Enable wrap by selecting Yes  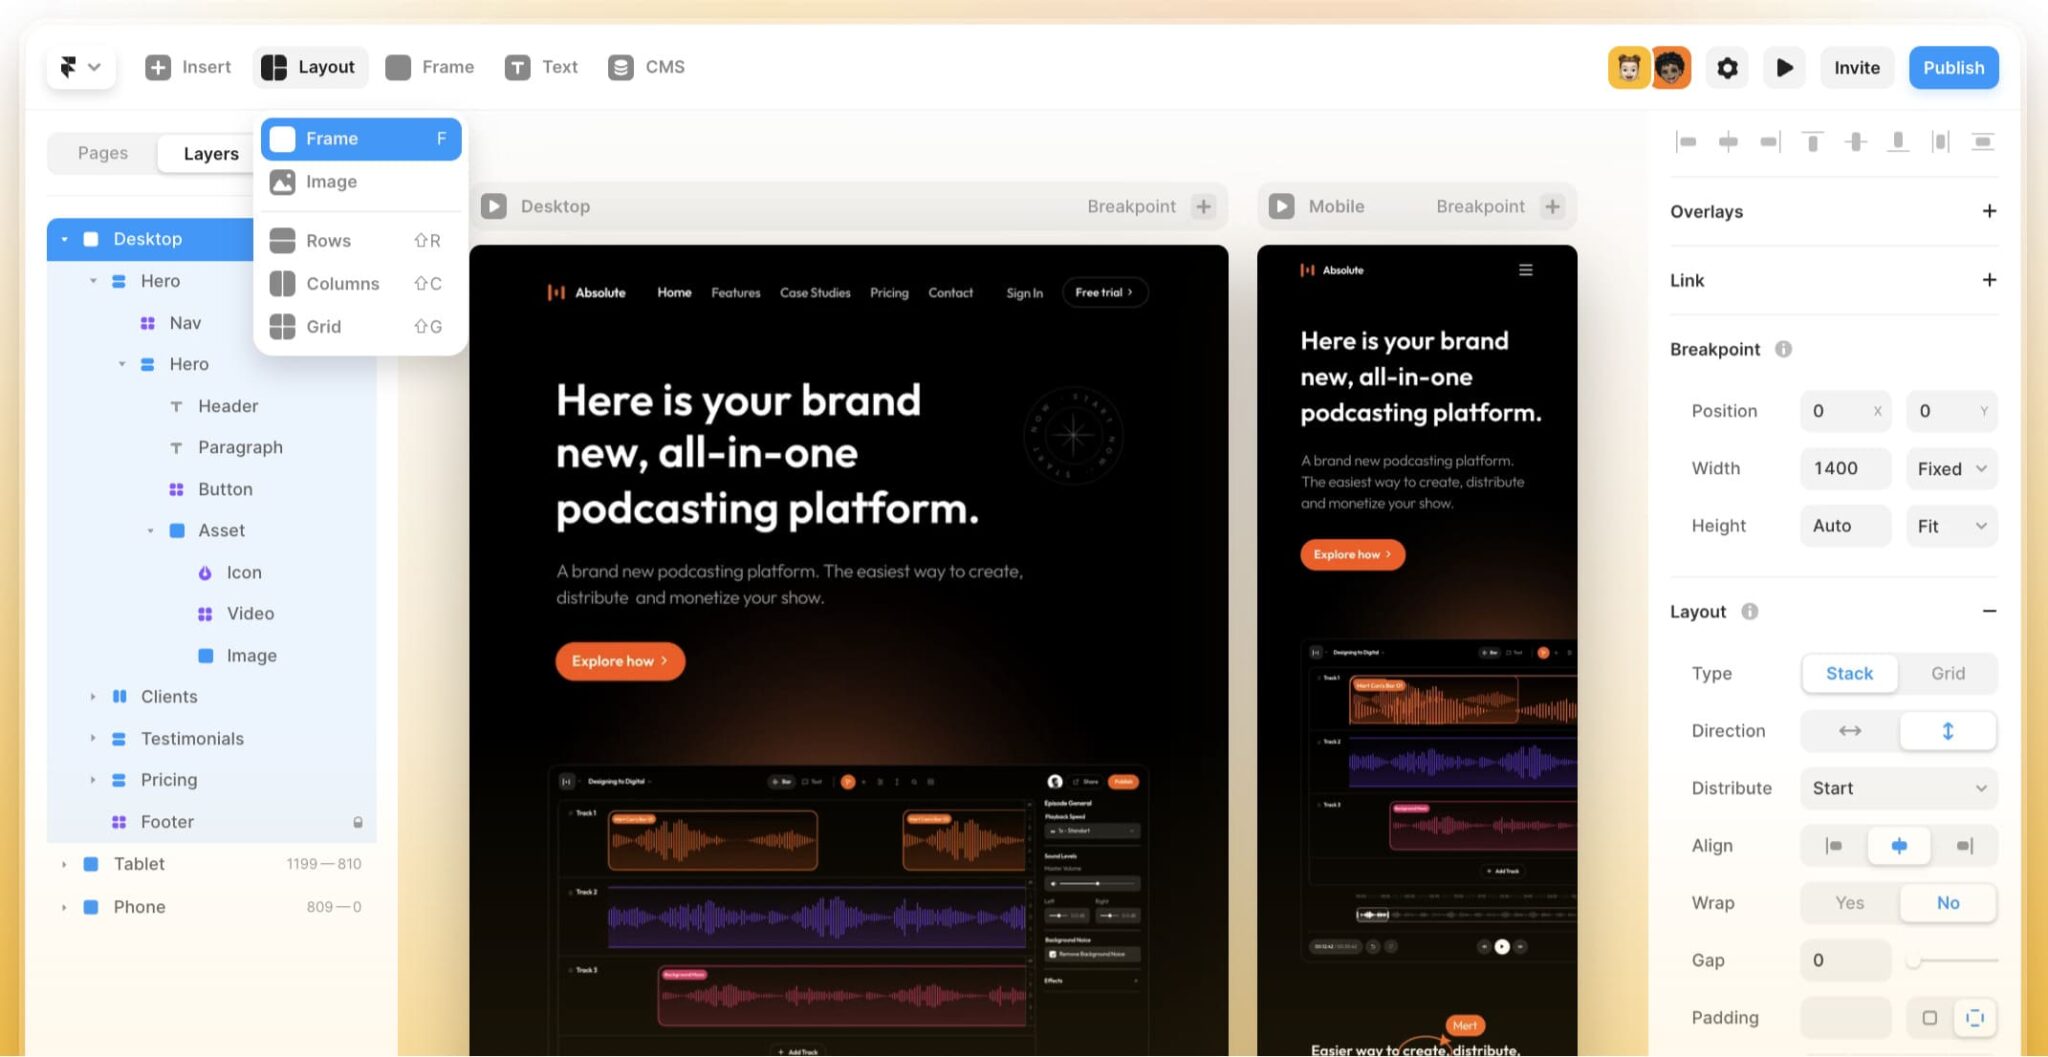[1849, 903]
